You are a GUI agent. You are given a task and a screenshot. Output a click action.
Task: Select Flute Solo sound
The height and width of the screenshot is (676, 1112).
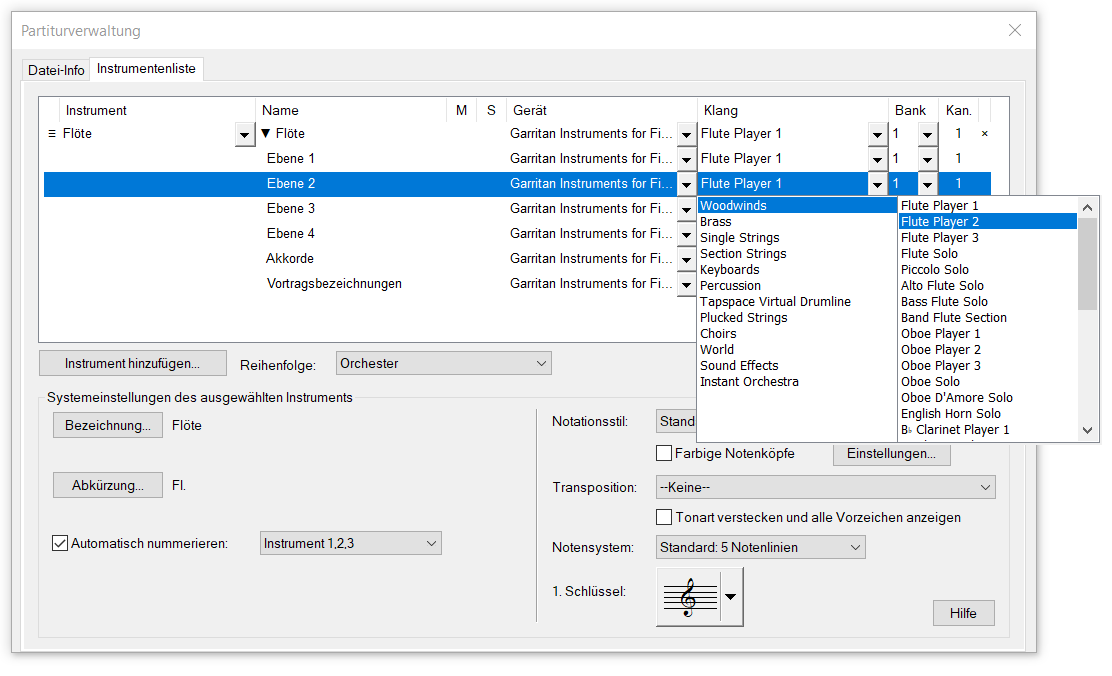988,253
